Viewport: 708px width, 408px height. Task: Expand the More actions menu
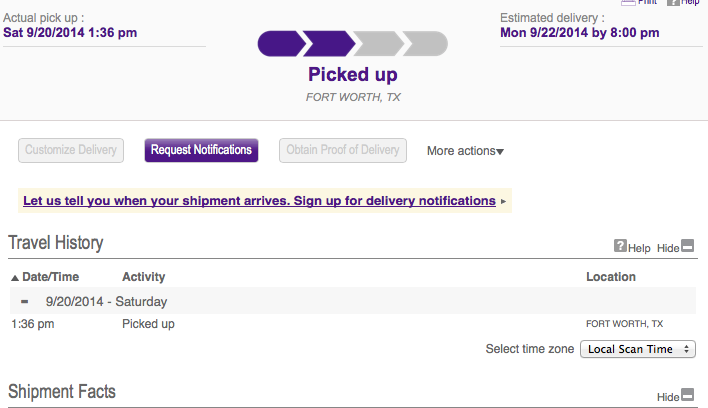click(465, 151)
